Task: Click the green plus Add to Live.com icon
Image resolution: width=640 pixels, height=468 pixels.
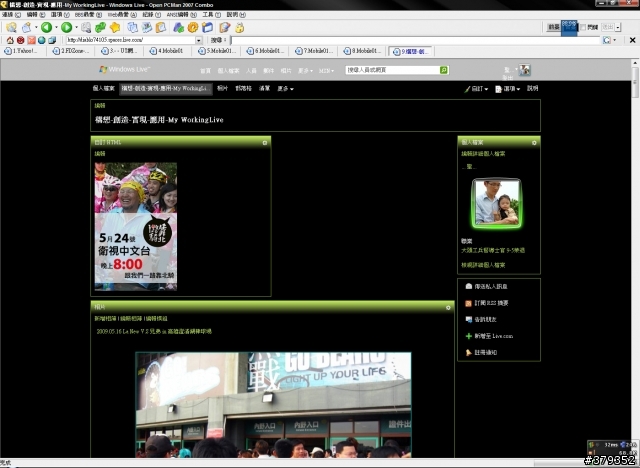Action: 469,336
